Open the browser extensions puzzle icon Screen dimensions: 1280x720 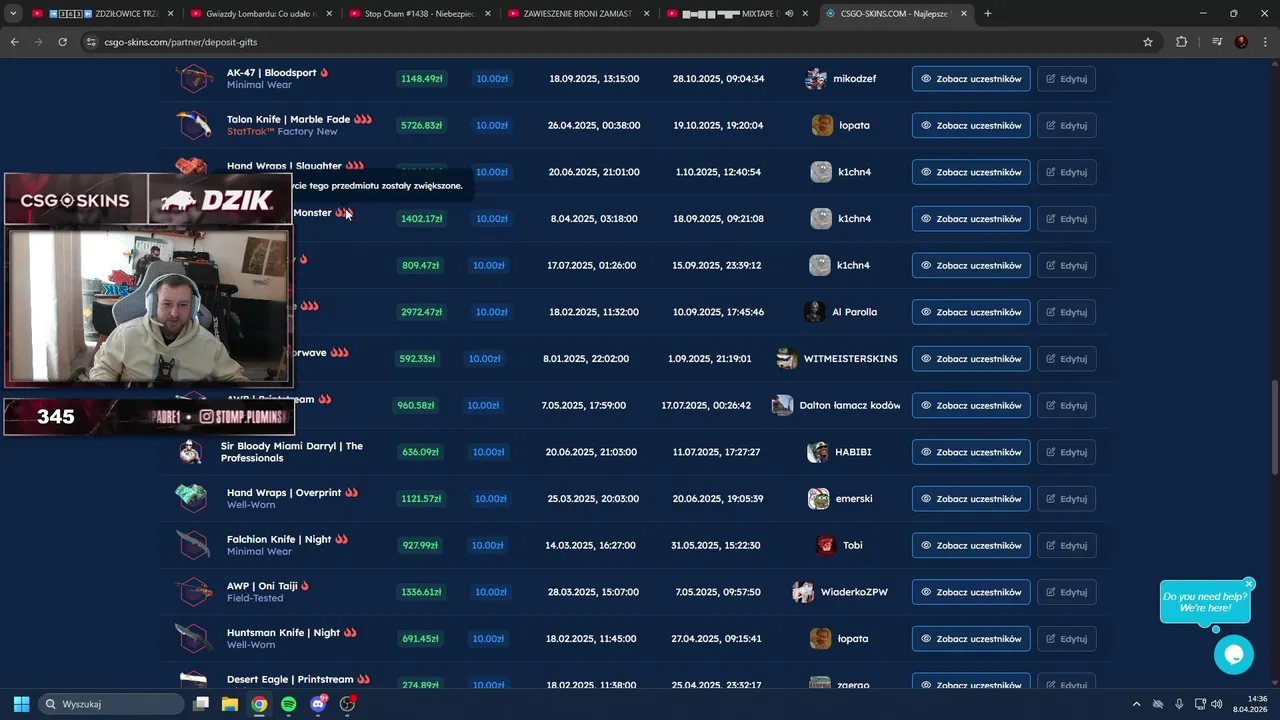tap(1182, 42)
